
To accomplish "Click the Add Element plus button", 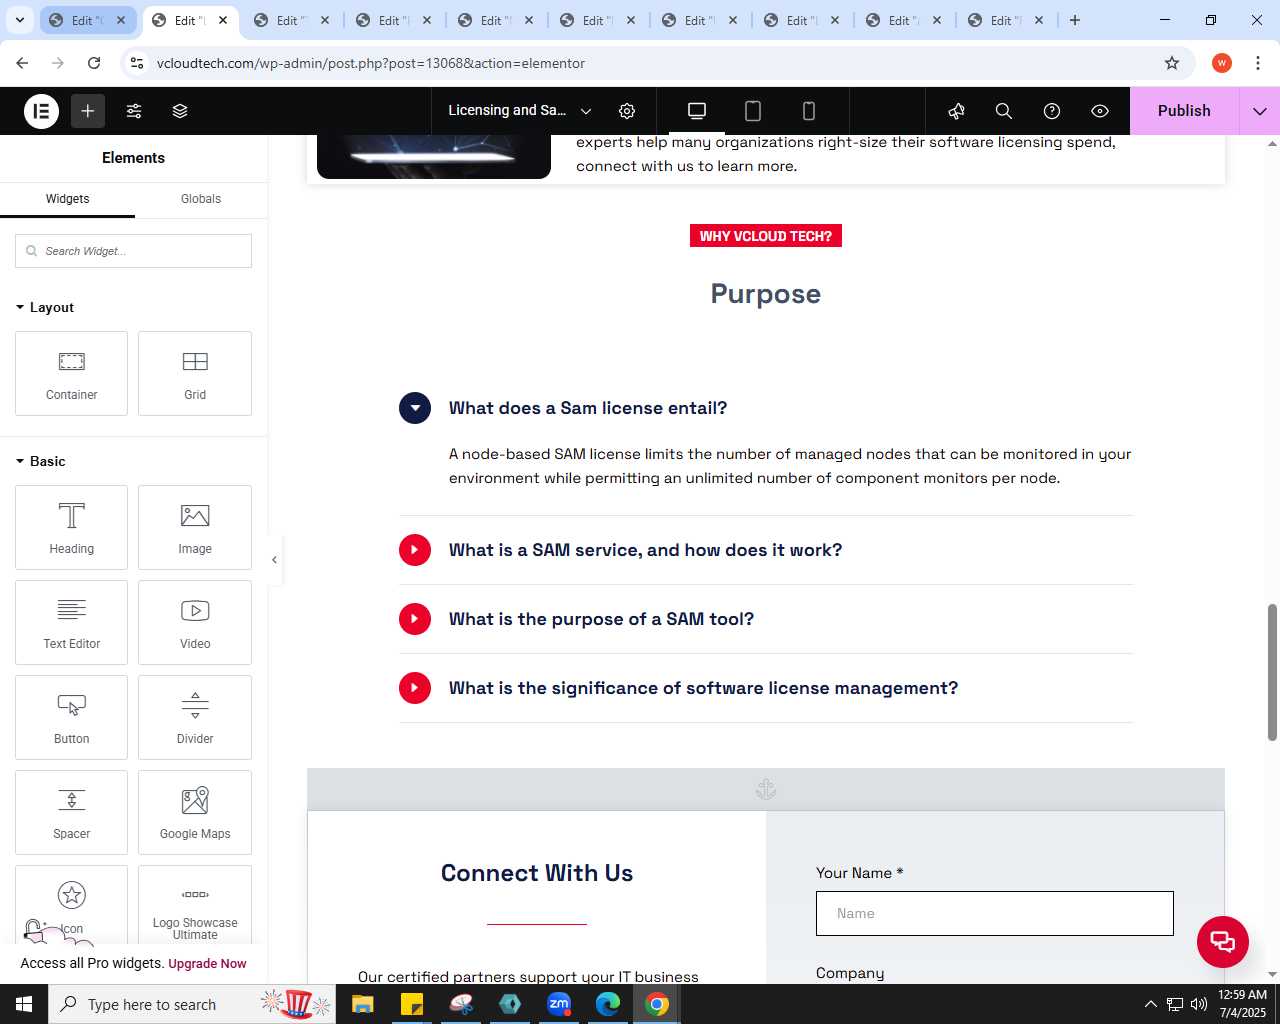I will pos(88,111).
